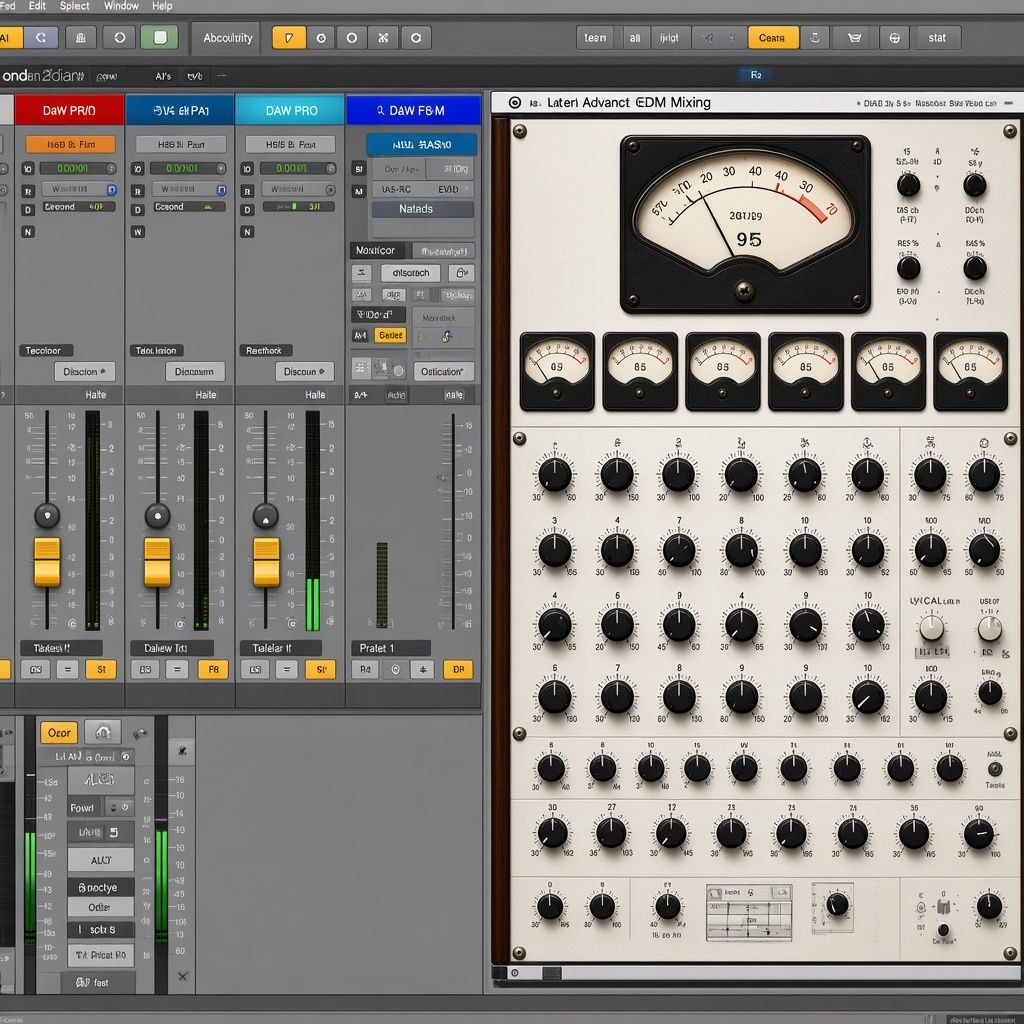Click the small icon button above the right master meter scale
1024x1024 pixels.
(182, 751)
